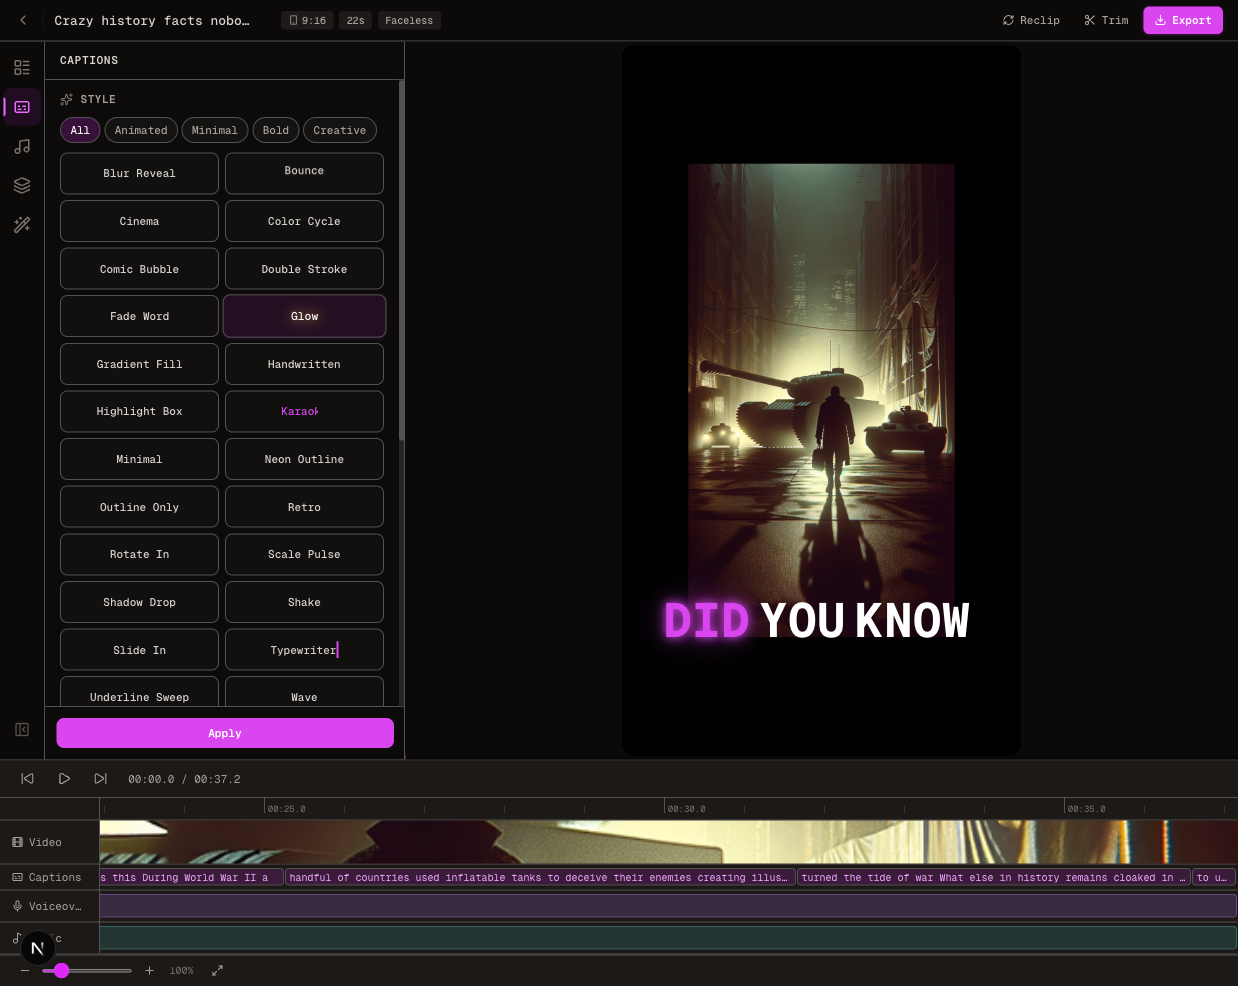1238x986 pixels.
Task: Open the layers stack sidebar icon
Action: (x=22, y=186)
